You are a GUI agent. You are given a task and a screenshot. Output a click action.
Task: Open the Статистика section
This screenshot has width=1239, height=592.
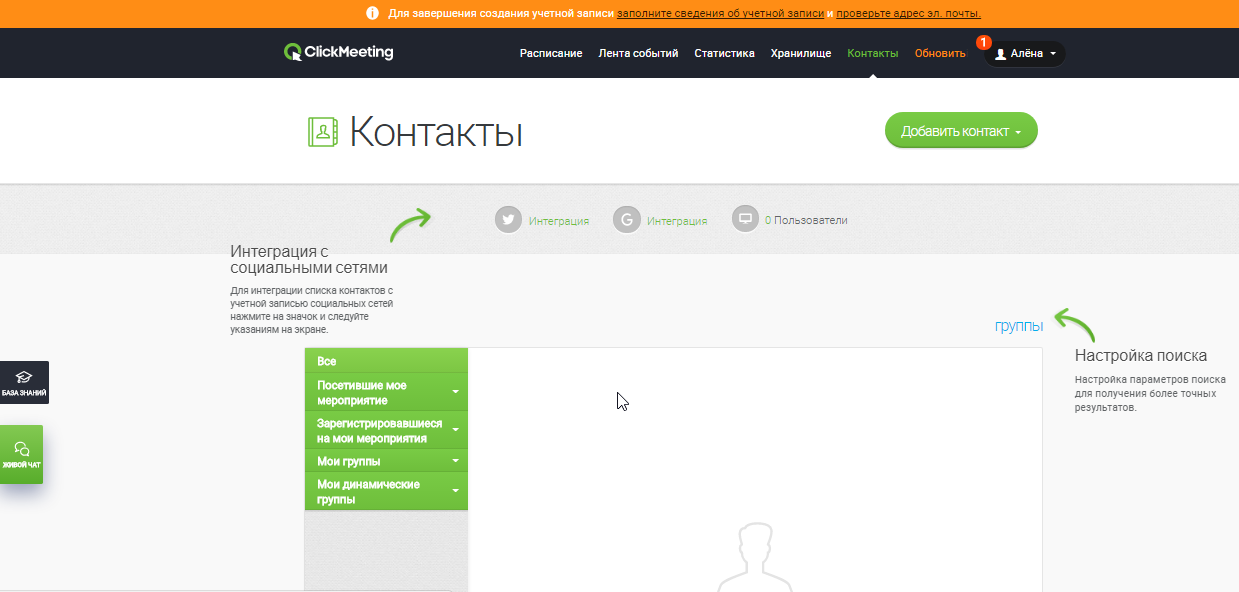[725, 53]
